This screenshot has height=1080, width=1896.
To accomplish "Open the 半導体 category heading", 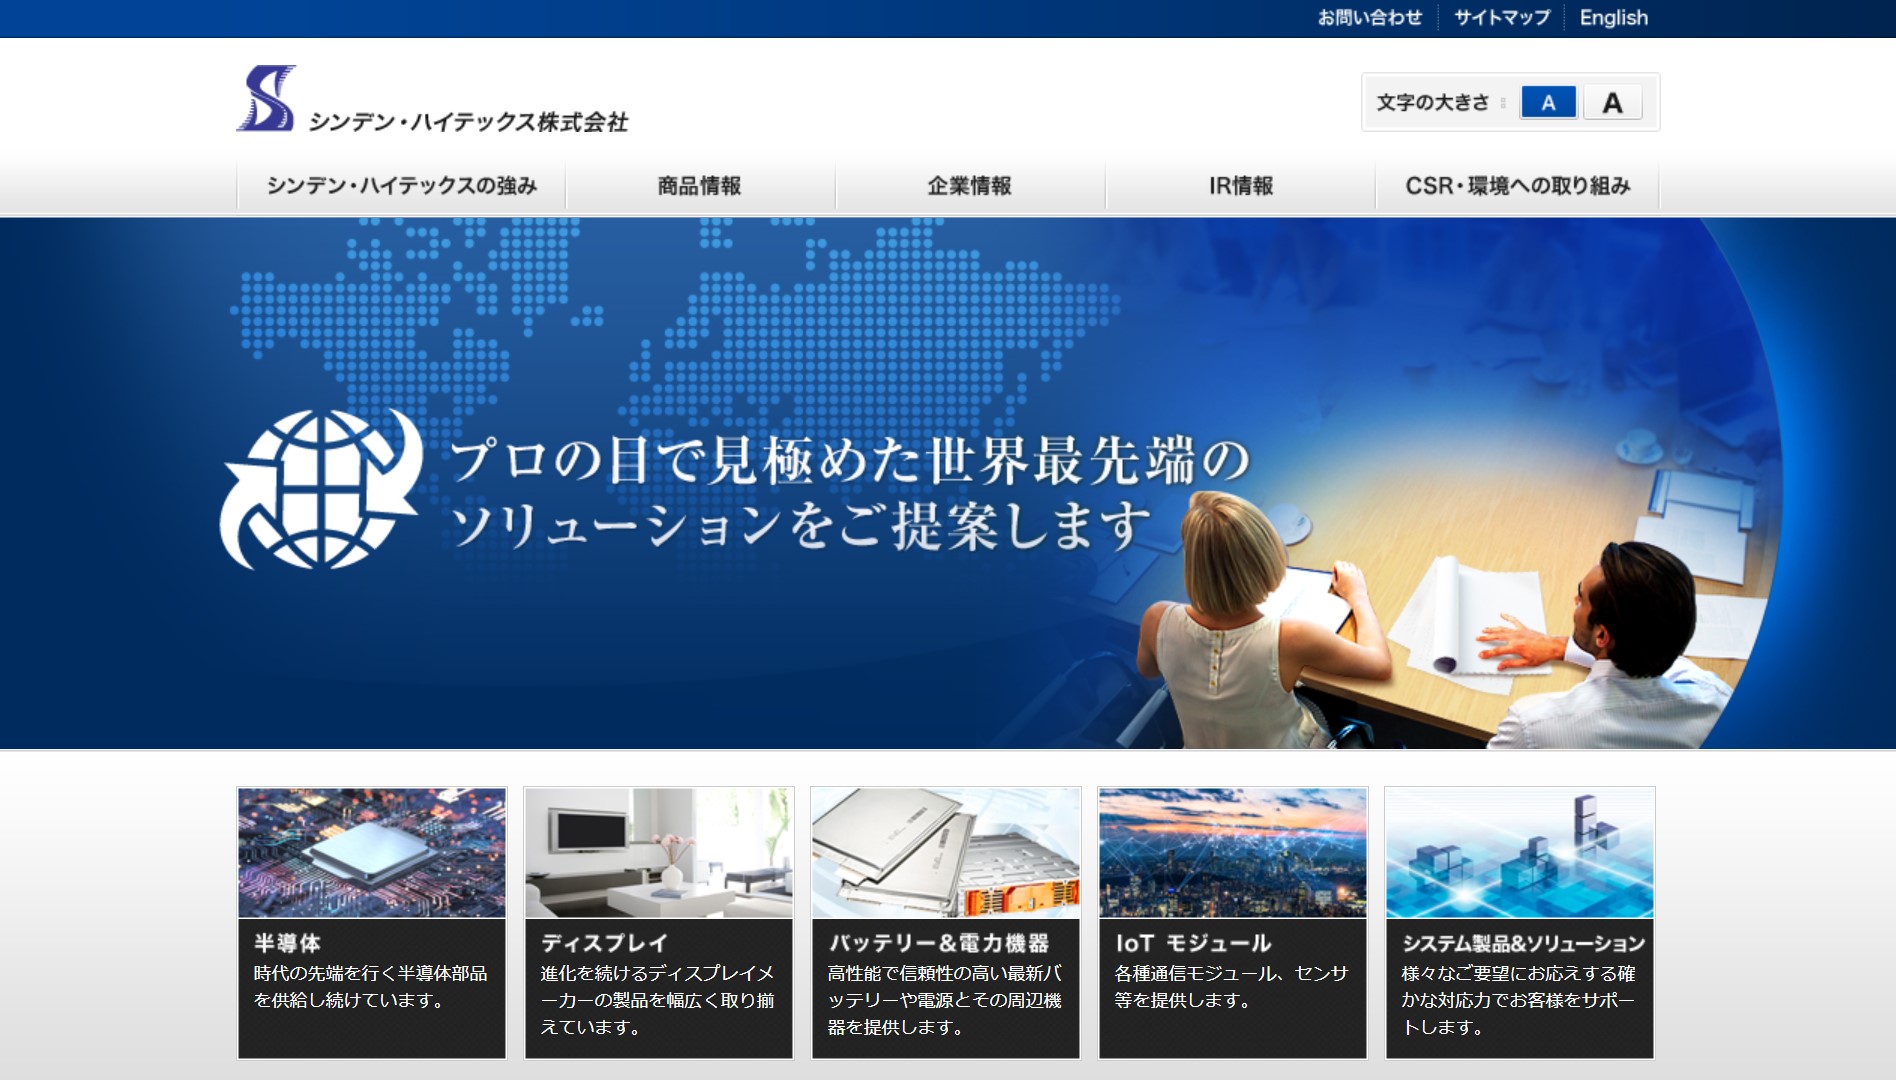I will tap(287, 943).
